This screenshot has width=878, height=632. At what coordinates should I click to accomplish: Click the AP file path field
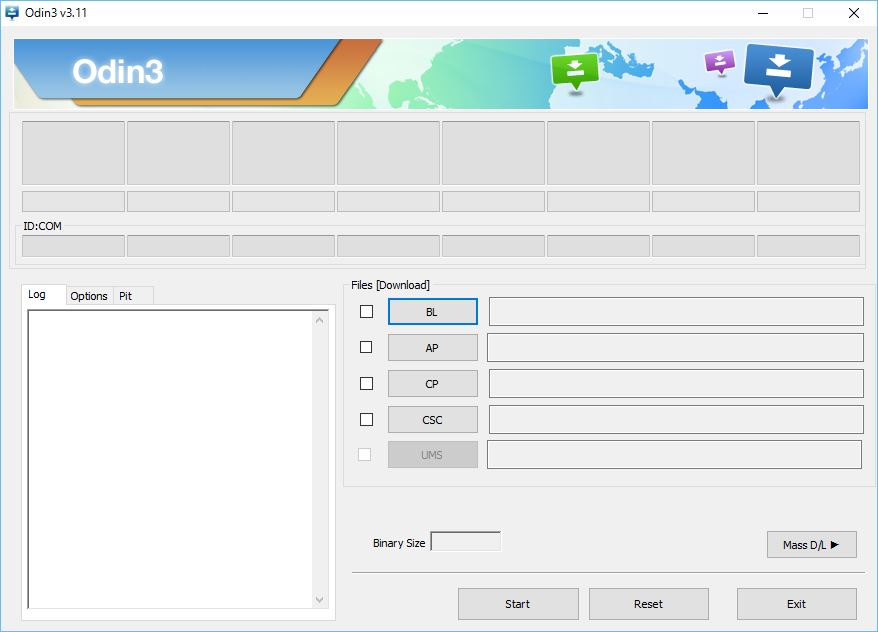tap(675, 348)
